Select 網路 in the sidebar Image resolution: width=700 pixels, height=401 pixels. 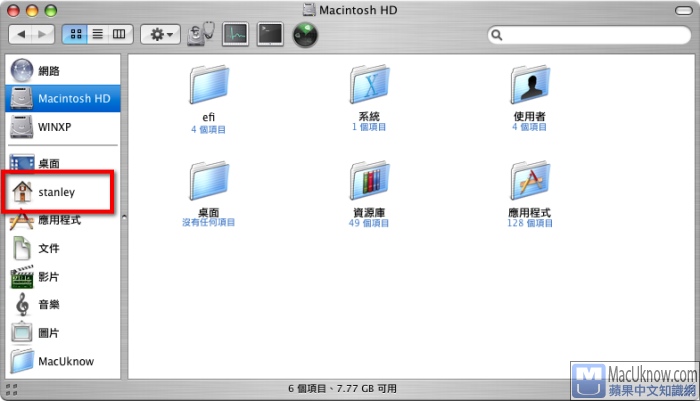click(x=63, y=71)
